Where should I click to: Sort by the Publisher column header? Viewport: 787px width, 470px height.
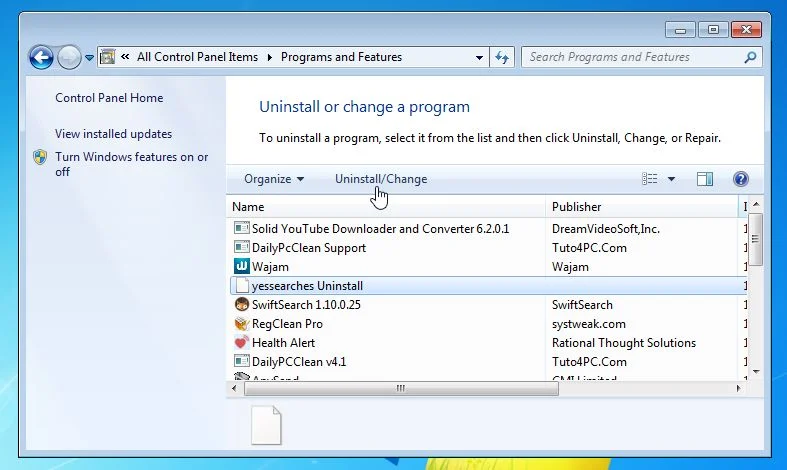point(641,207)
